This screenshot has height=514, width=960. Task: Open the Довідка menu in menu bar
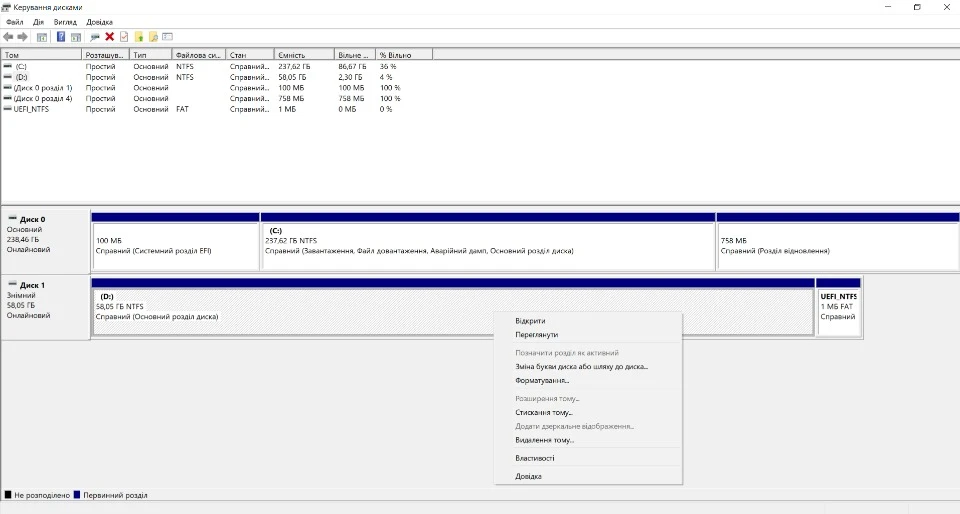(99, 21)
